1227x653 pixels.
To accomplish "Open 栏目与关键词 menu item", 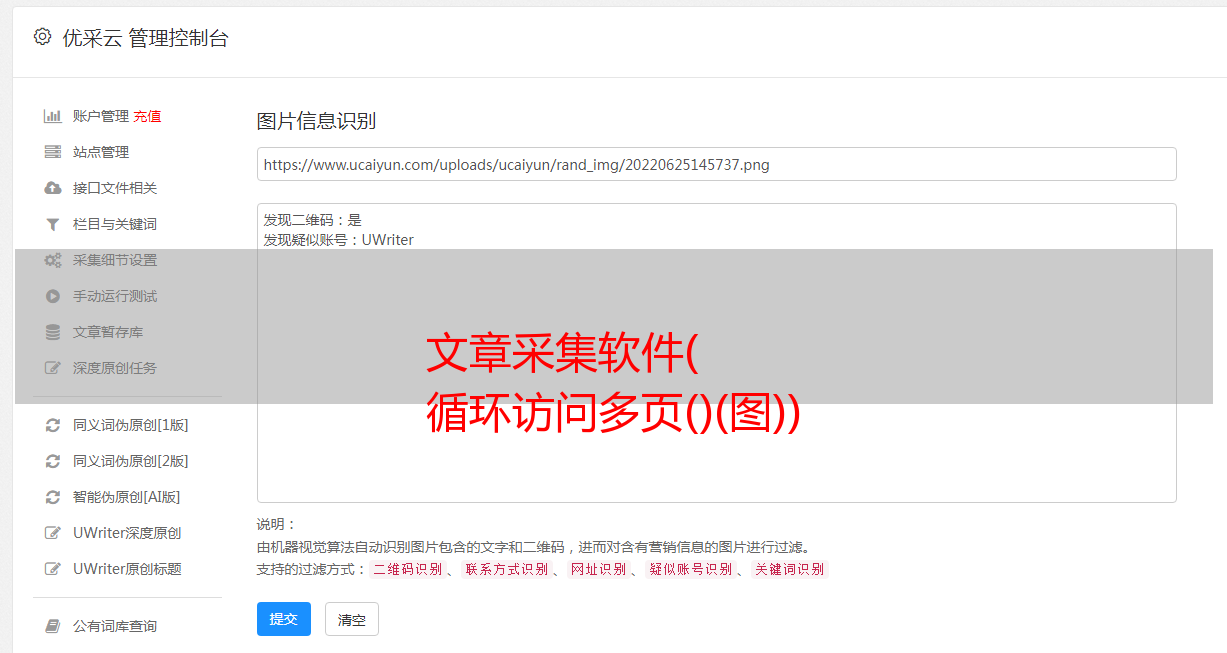I will tap(115, 224).
